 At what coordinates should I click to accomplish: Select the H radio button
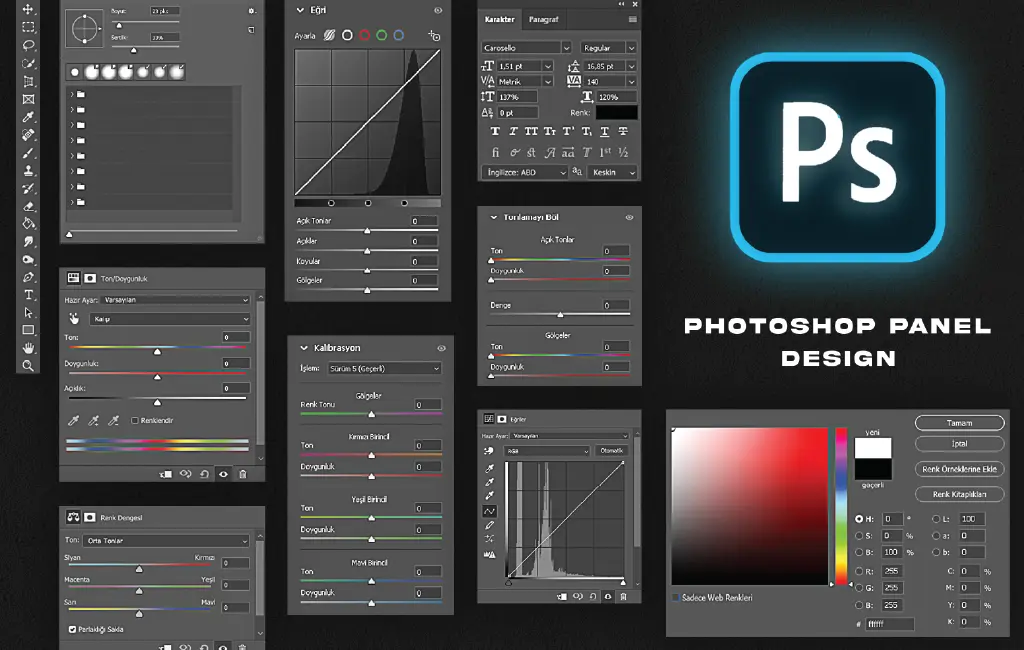(859, 519)
